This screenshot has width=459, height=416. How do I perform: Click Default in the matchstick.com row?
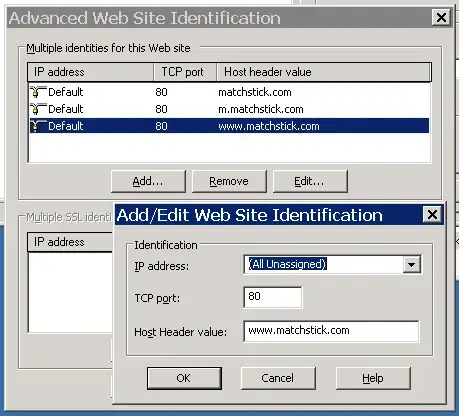[x=66, y=92]
